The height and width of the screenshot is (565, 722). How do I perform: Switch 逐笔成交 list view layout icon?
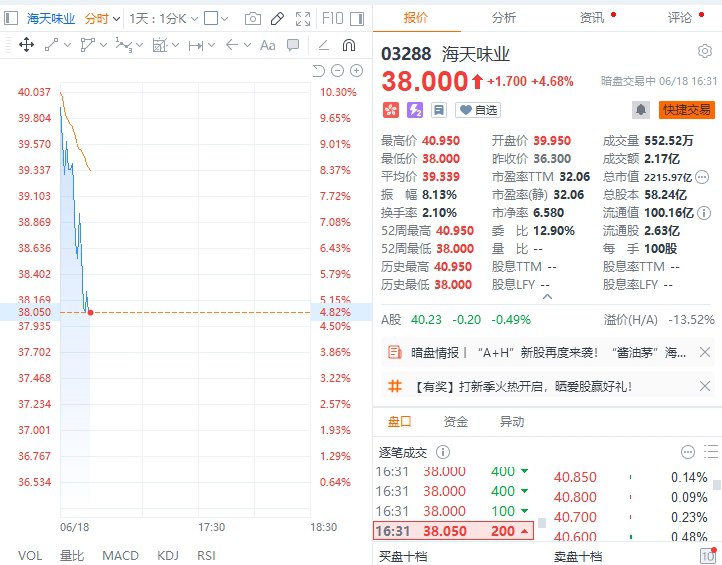coord(710,452)
